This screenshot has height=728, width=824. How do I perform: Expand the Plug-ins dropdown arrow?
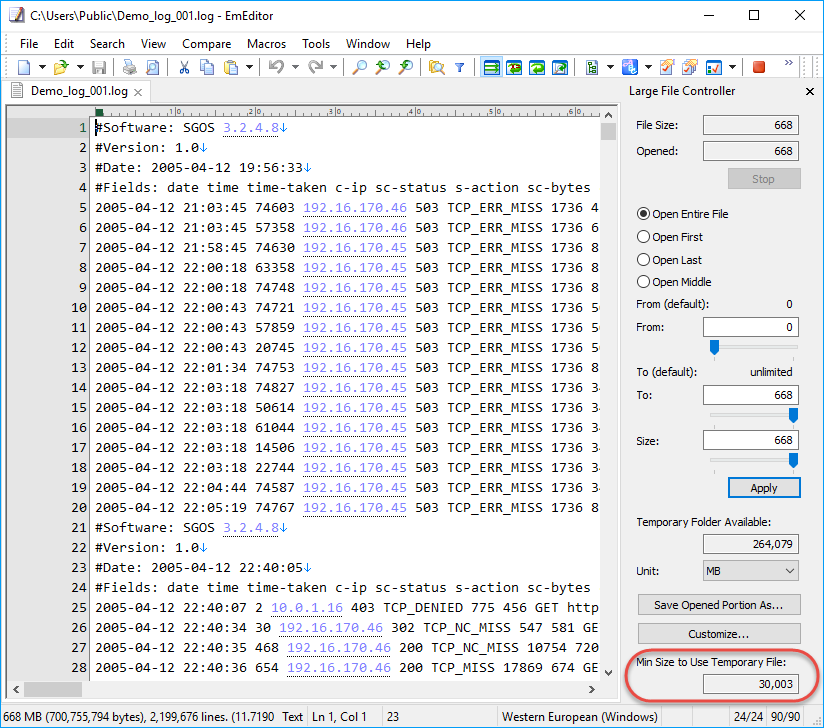click(732, 67)
